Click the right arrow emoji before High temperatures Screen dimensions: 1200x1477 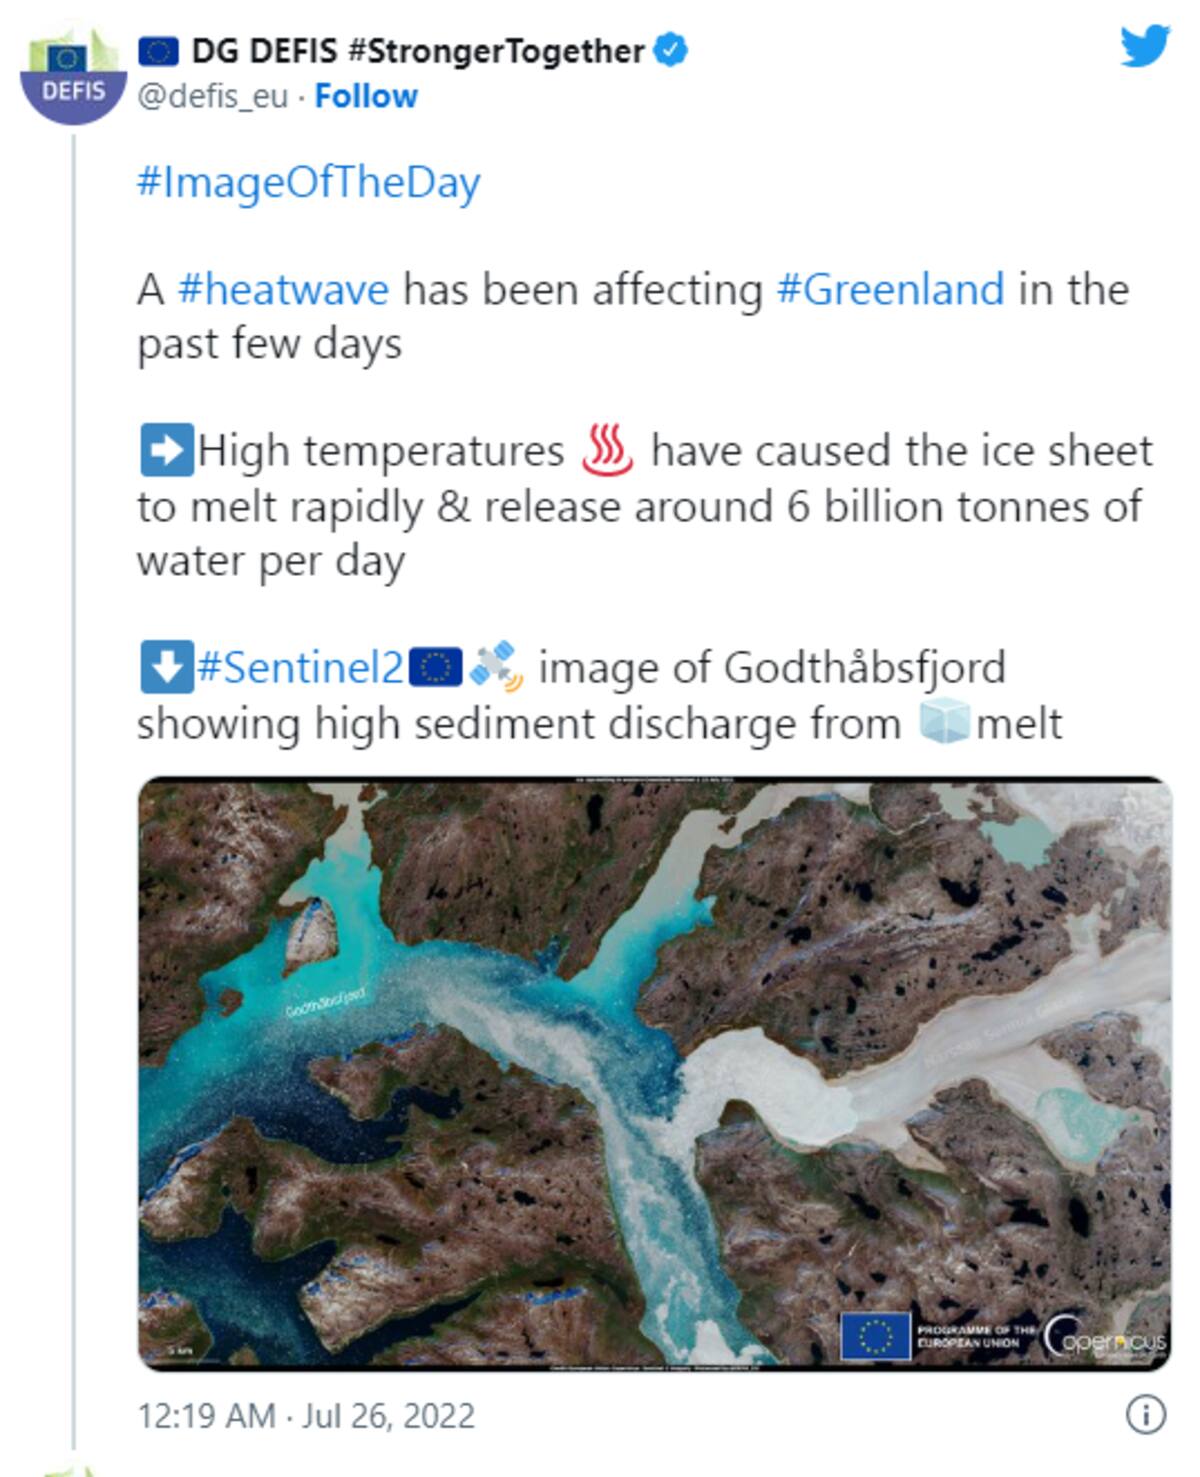(166, 451)
